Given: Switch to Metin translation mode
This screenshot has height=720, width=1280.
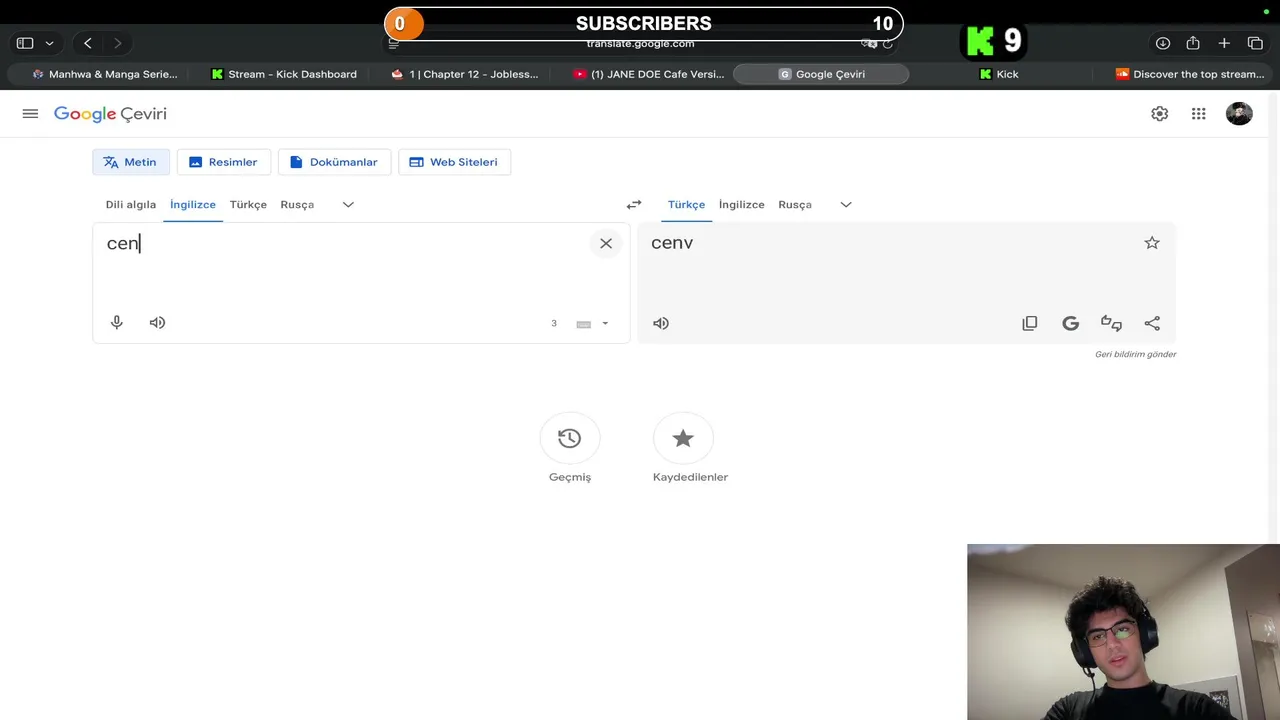Looking at the screenshot, I should [131, 162].
